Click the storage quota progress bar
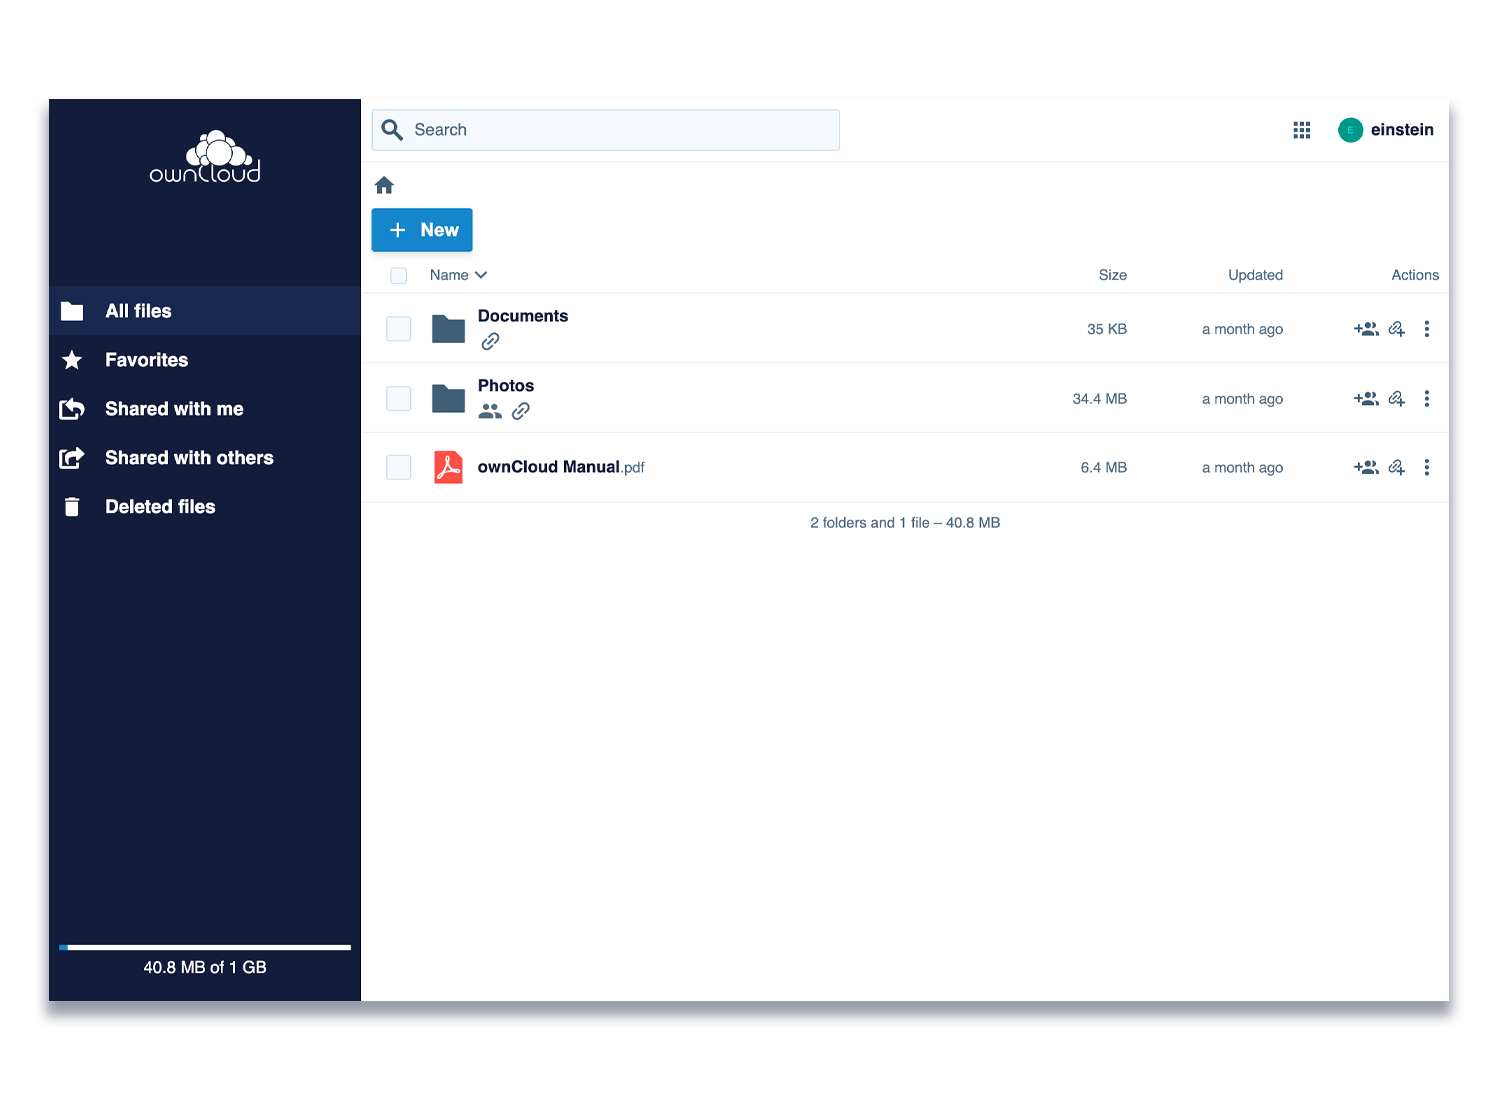 tap(205, 947)
